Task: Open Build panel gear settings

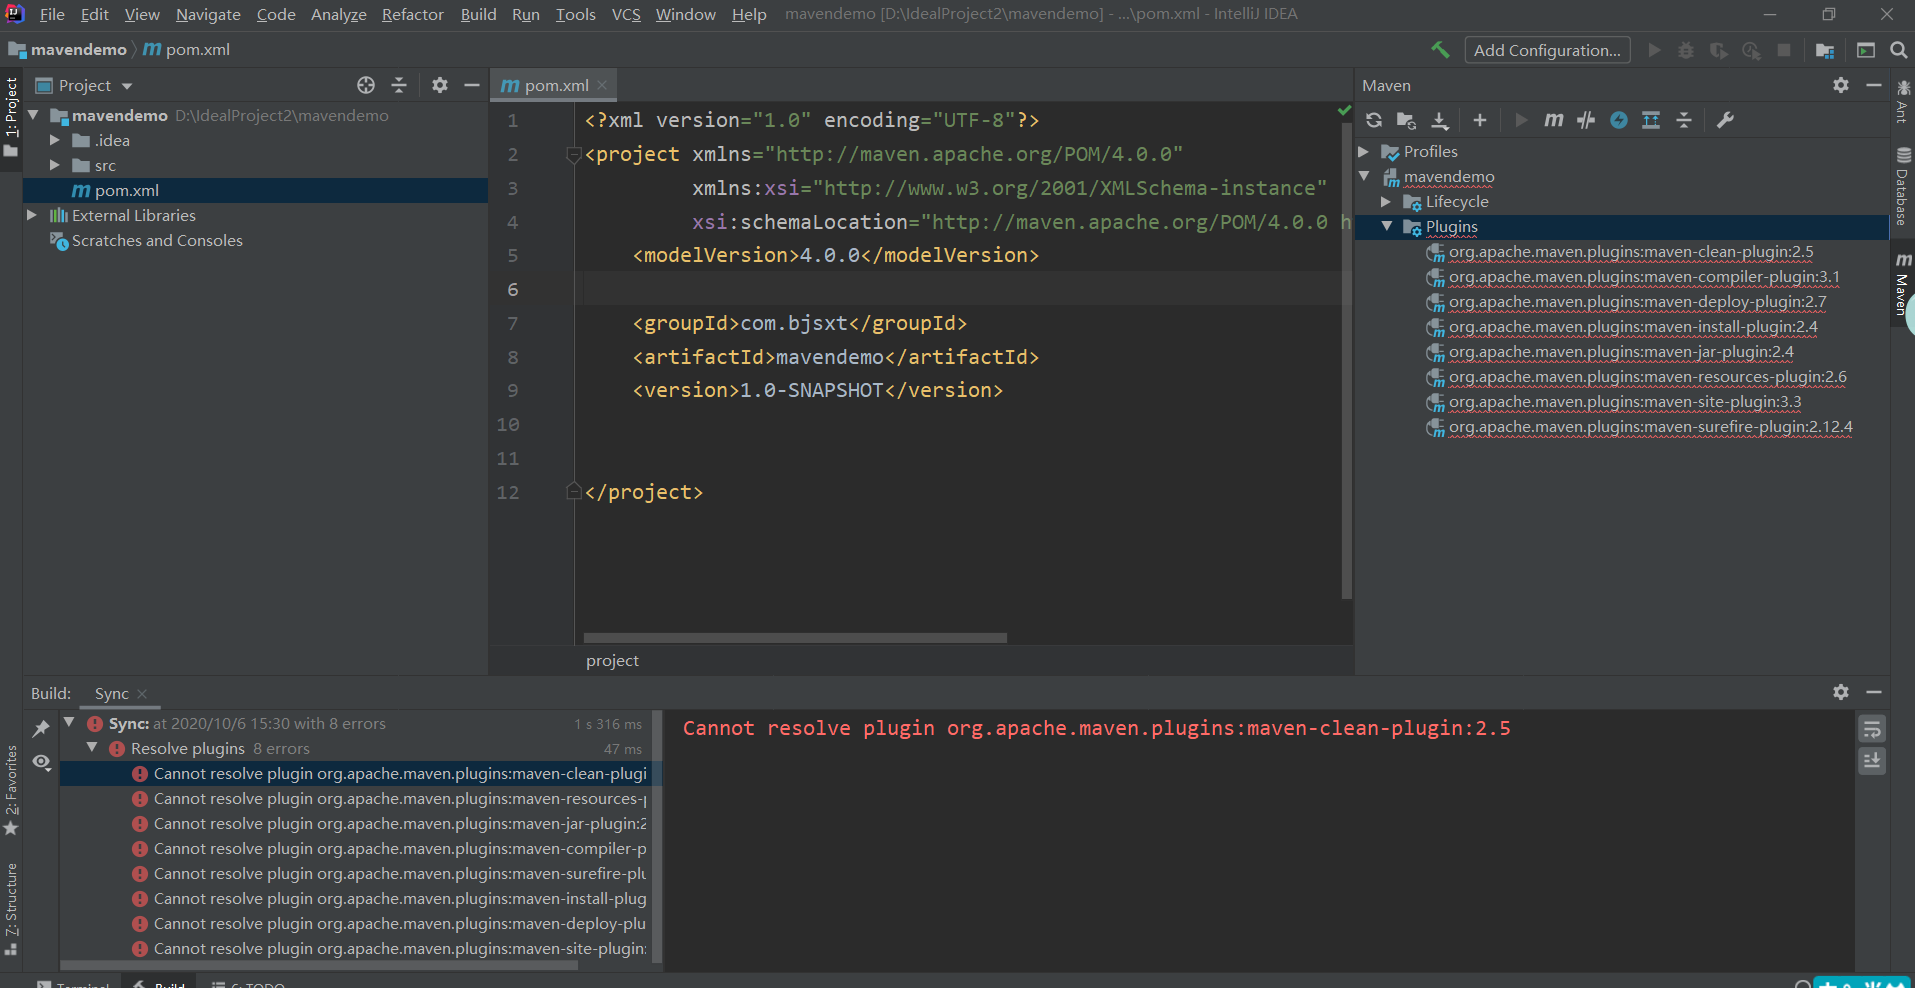Action: pyautogui.click(x=1841, y=692)
